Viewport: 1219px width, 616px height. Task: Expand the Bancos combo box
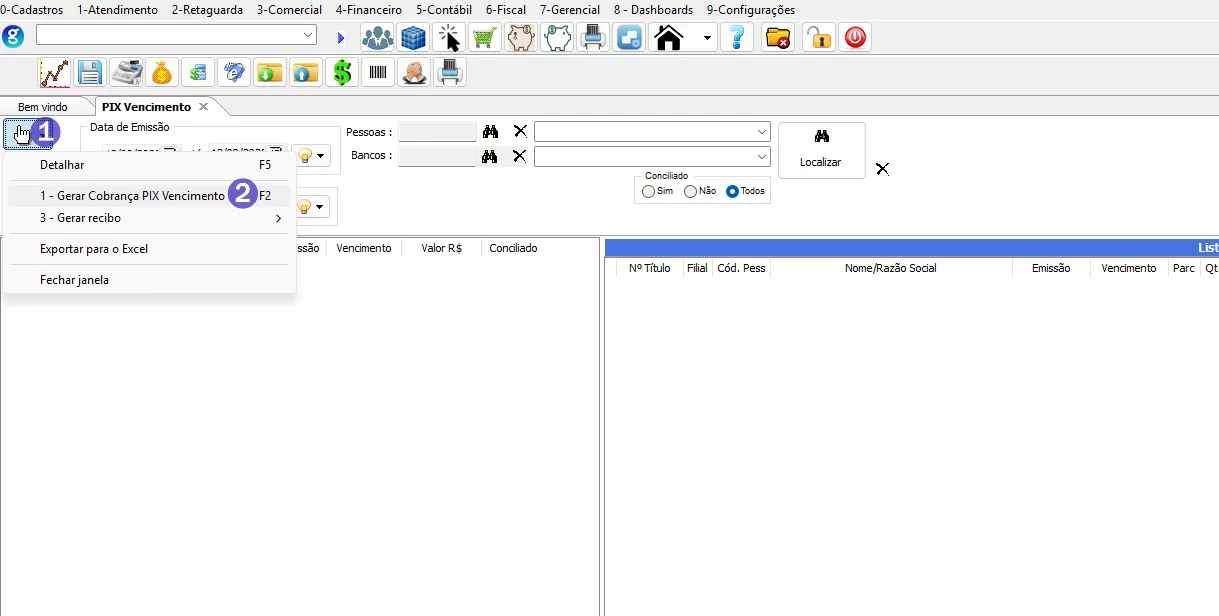761,157
